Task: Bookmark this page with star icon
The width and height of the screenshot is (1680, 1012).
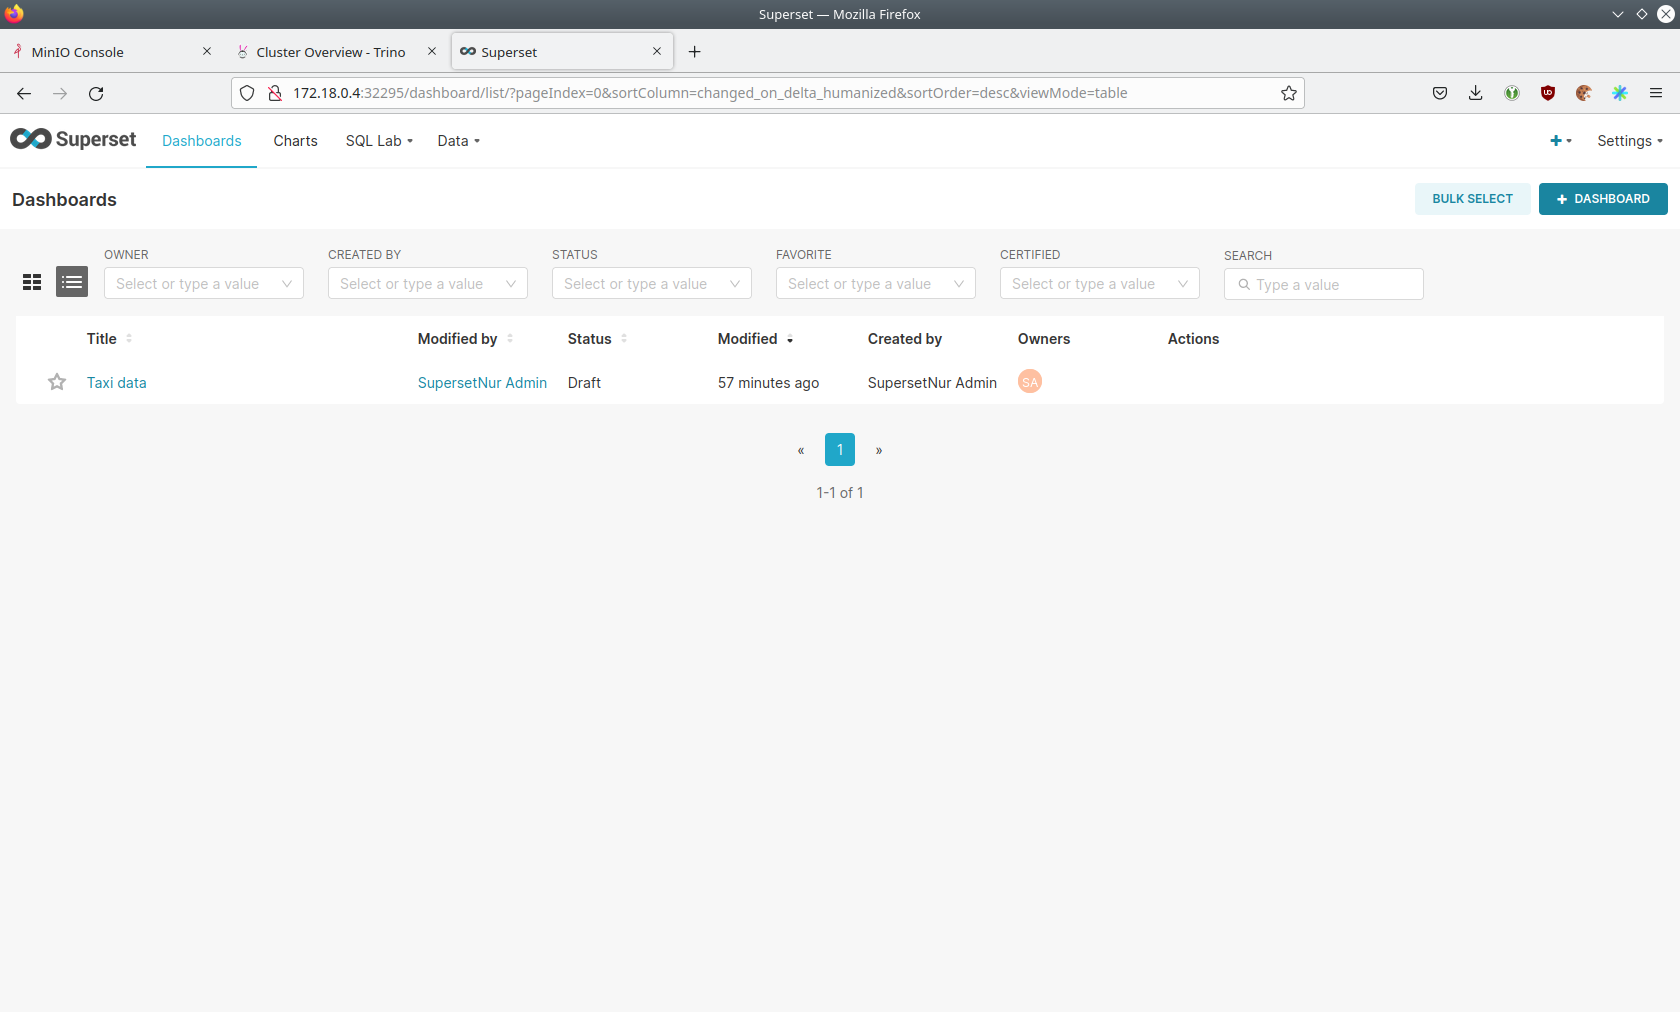Action: click(x=1288, y=93)
